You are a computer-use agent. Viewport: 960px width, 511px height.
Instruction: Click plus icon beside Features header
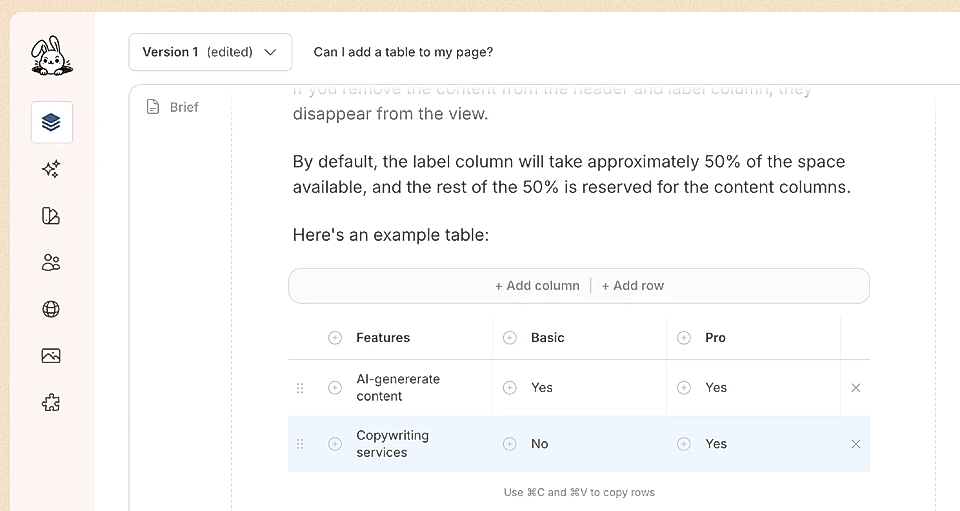335,338
